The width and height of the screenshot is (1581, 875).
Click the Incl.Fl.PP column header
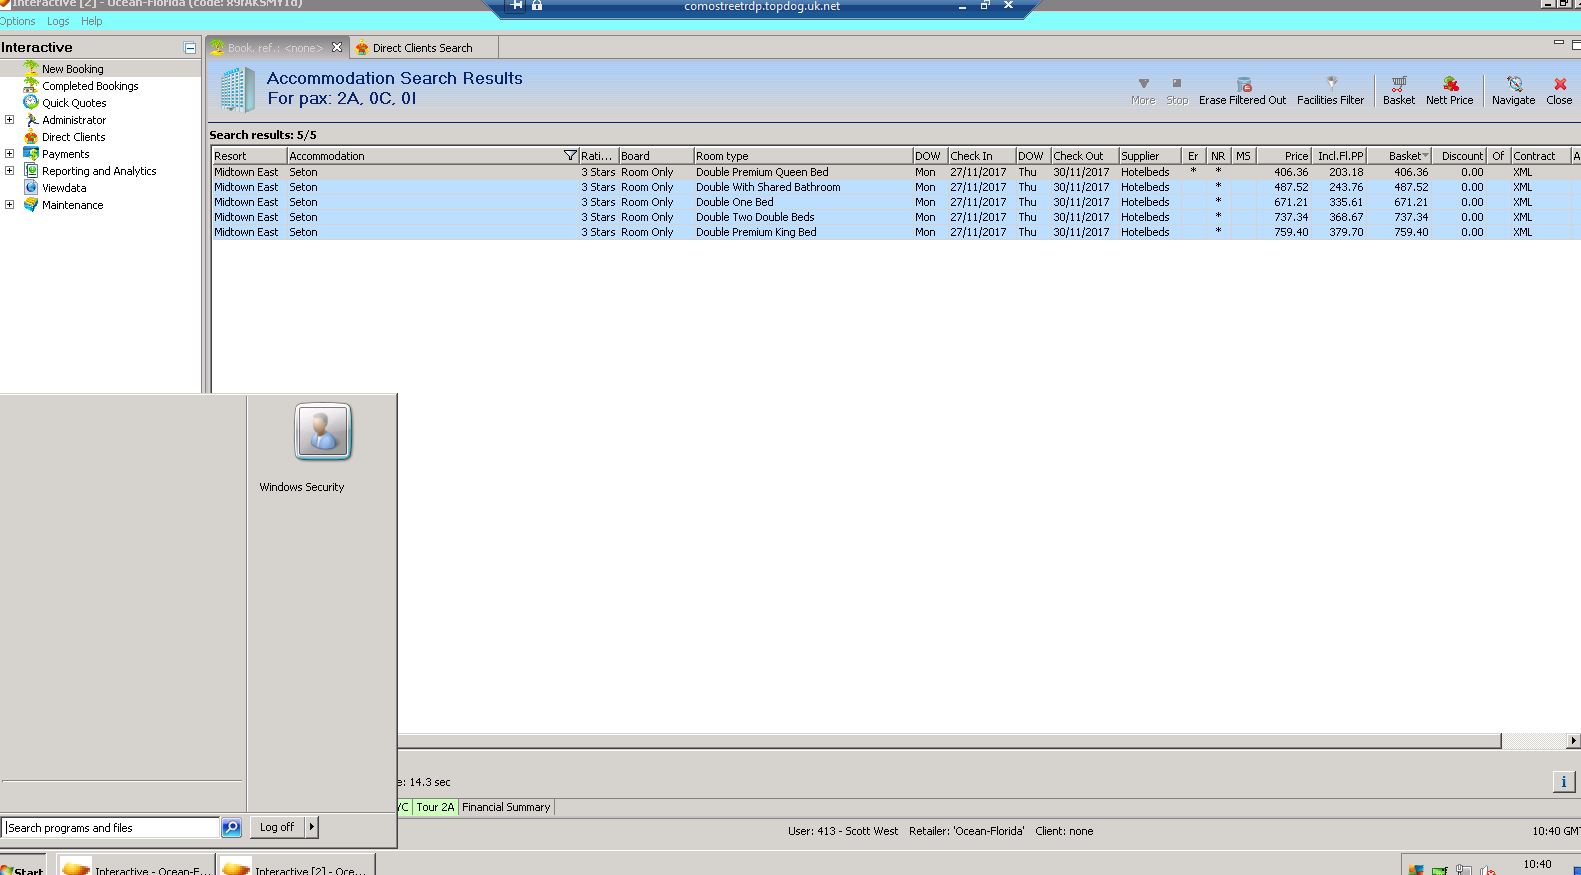1339,156
